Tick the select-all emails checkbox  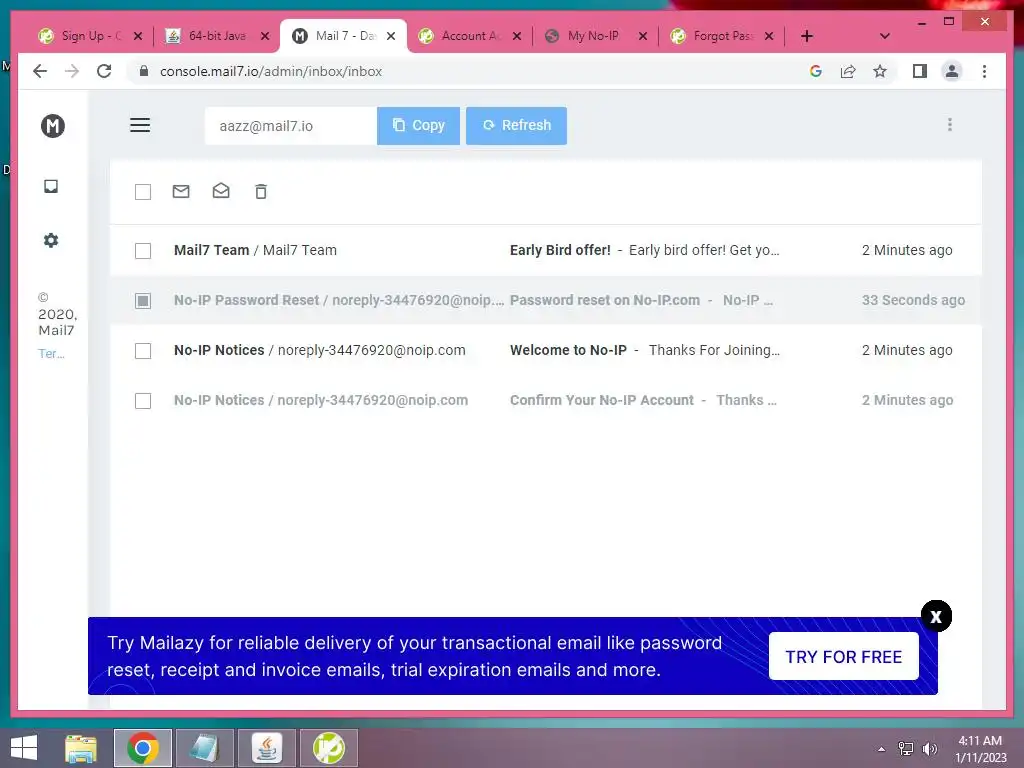(x=142, y=192)
